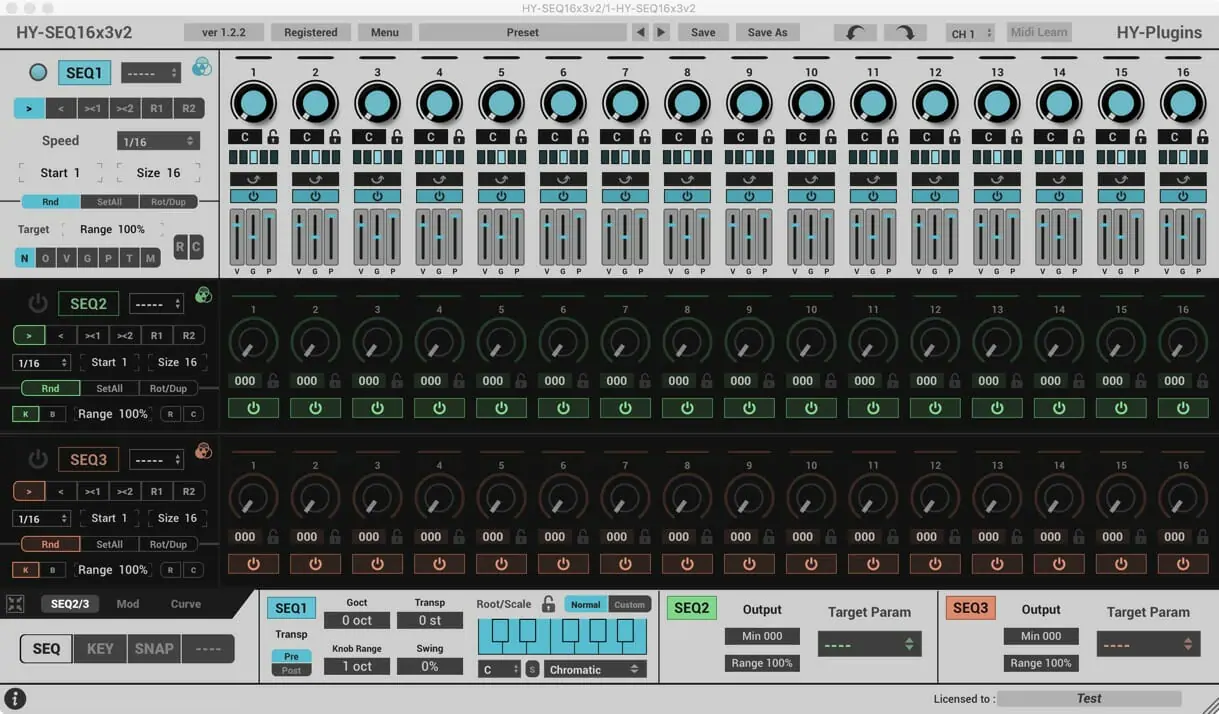The height and width of the screenshot is (714, 1219).
Task: Click the undo arrow in top toolbar
Action: (x=856, y=33)
